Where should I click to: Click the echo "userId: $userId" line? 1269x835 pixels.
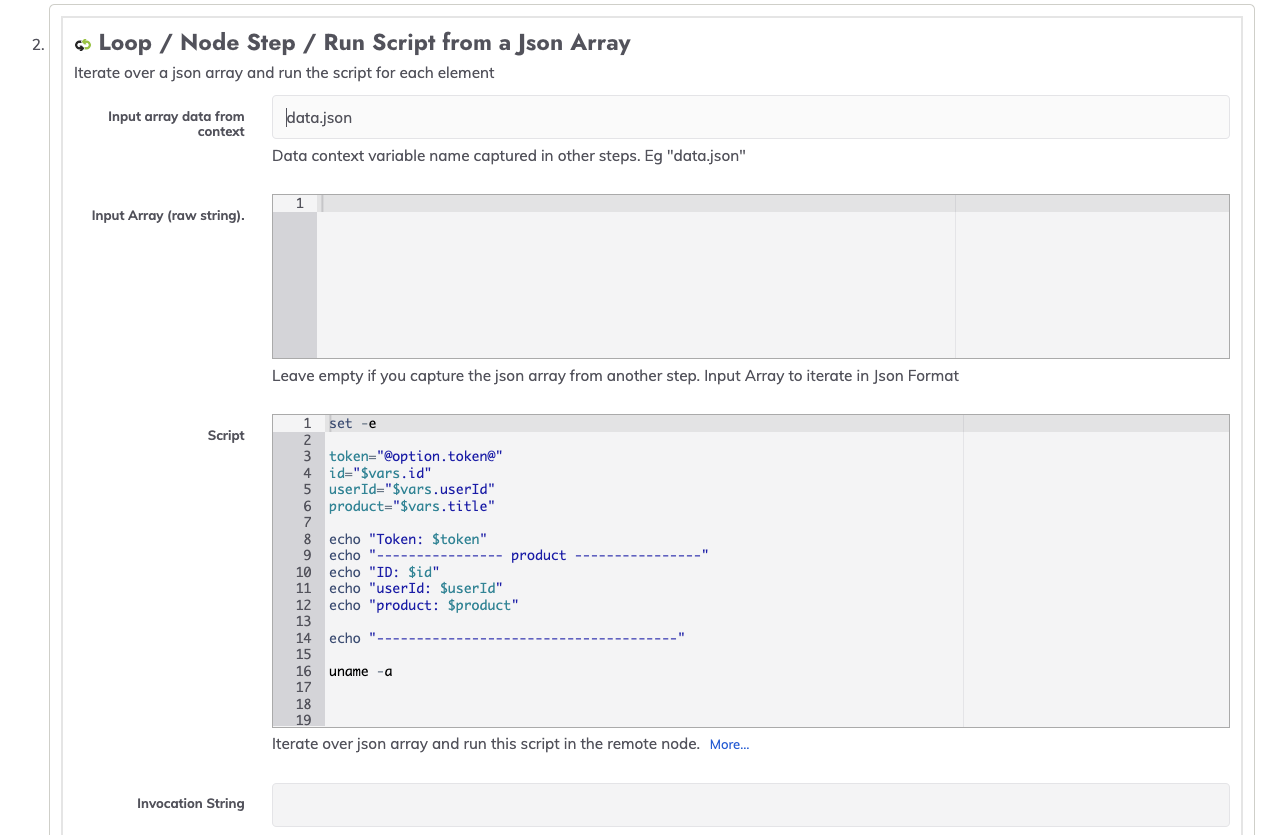(x=416, y=588)
